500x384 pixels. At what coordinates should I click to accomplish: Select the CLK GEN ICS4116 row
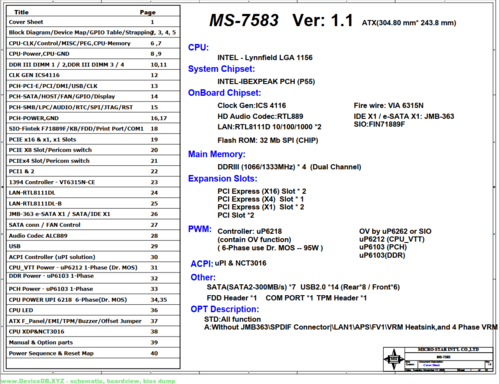coord(93,75)
